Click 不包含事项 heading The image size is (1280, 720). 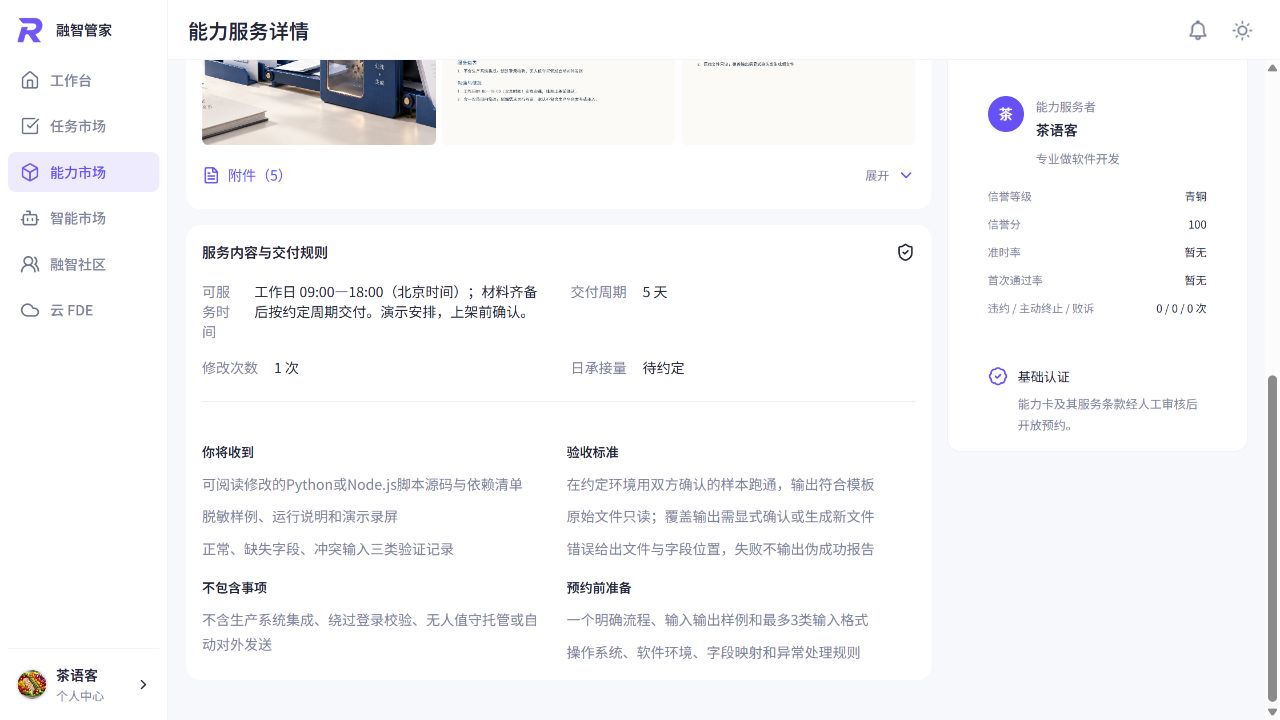[234, 588]
